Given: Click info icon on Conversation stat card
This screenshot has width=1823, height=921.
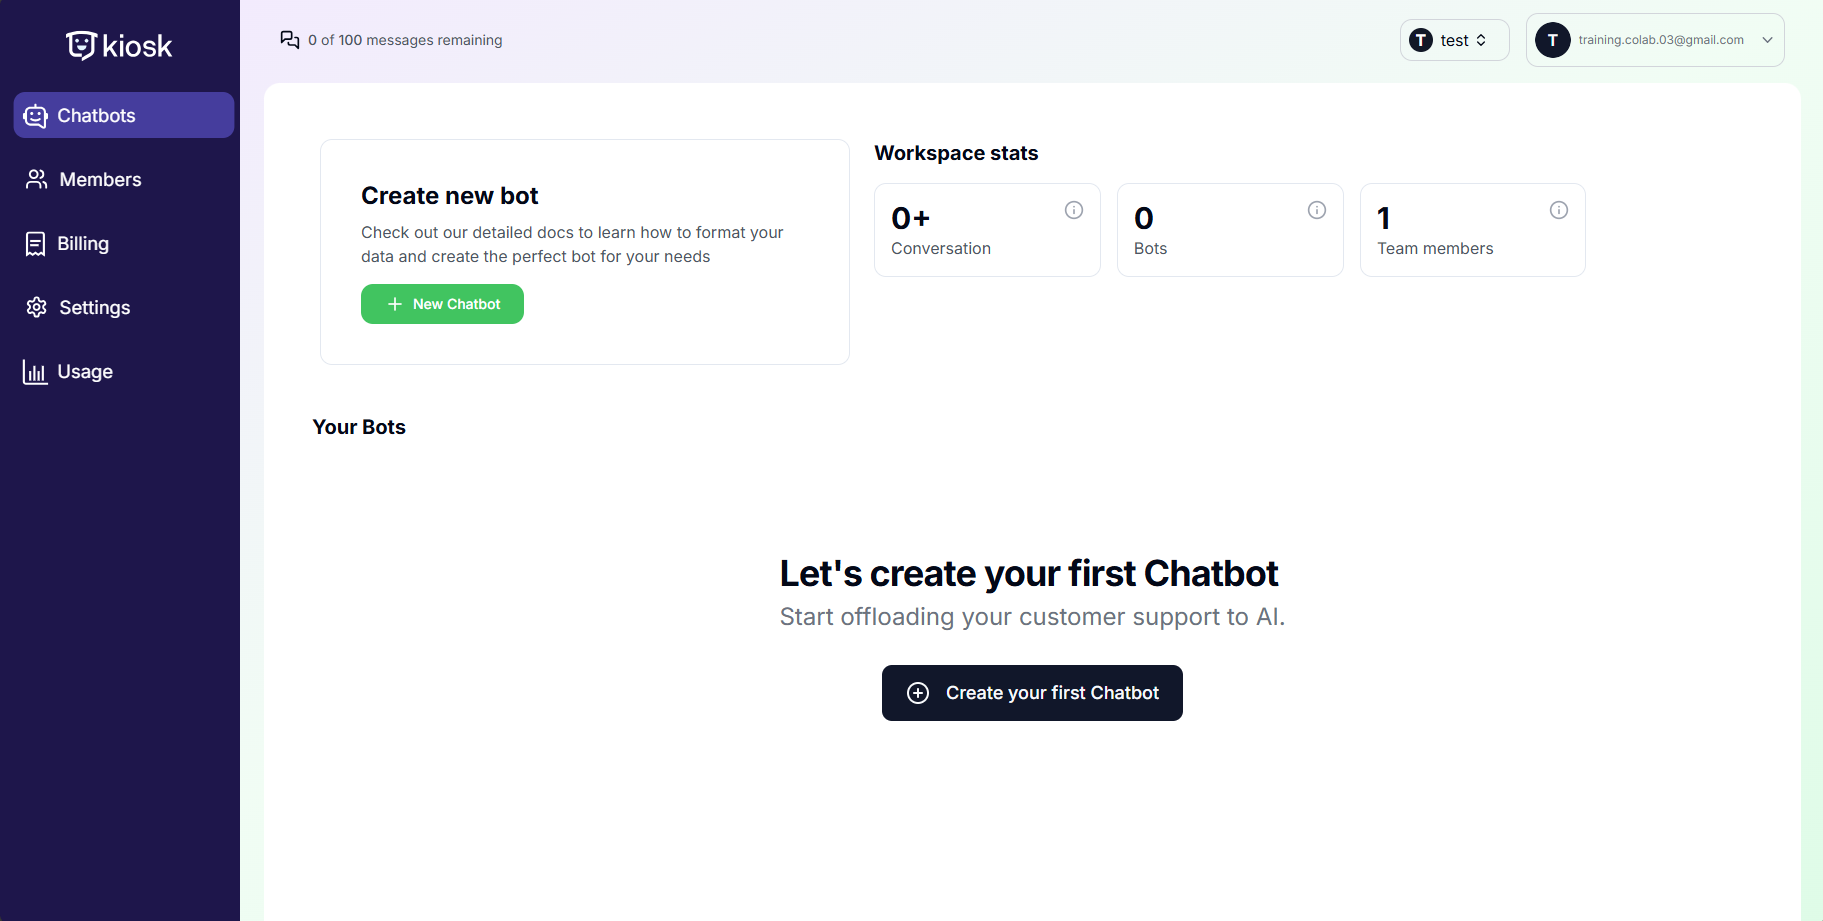Looking at the screenshot, I should click(x=1074, y=210).
